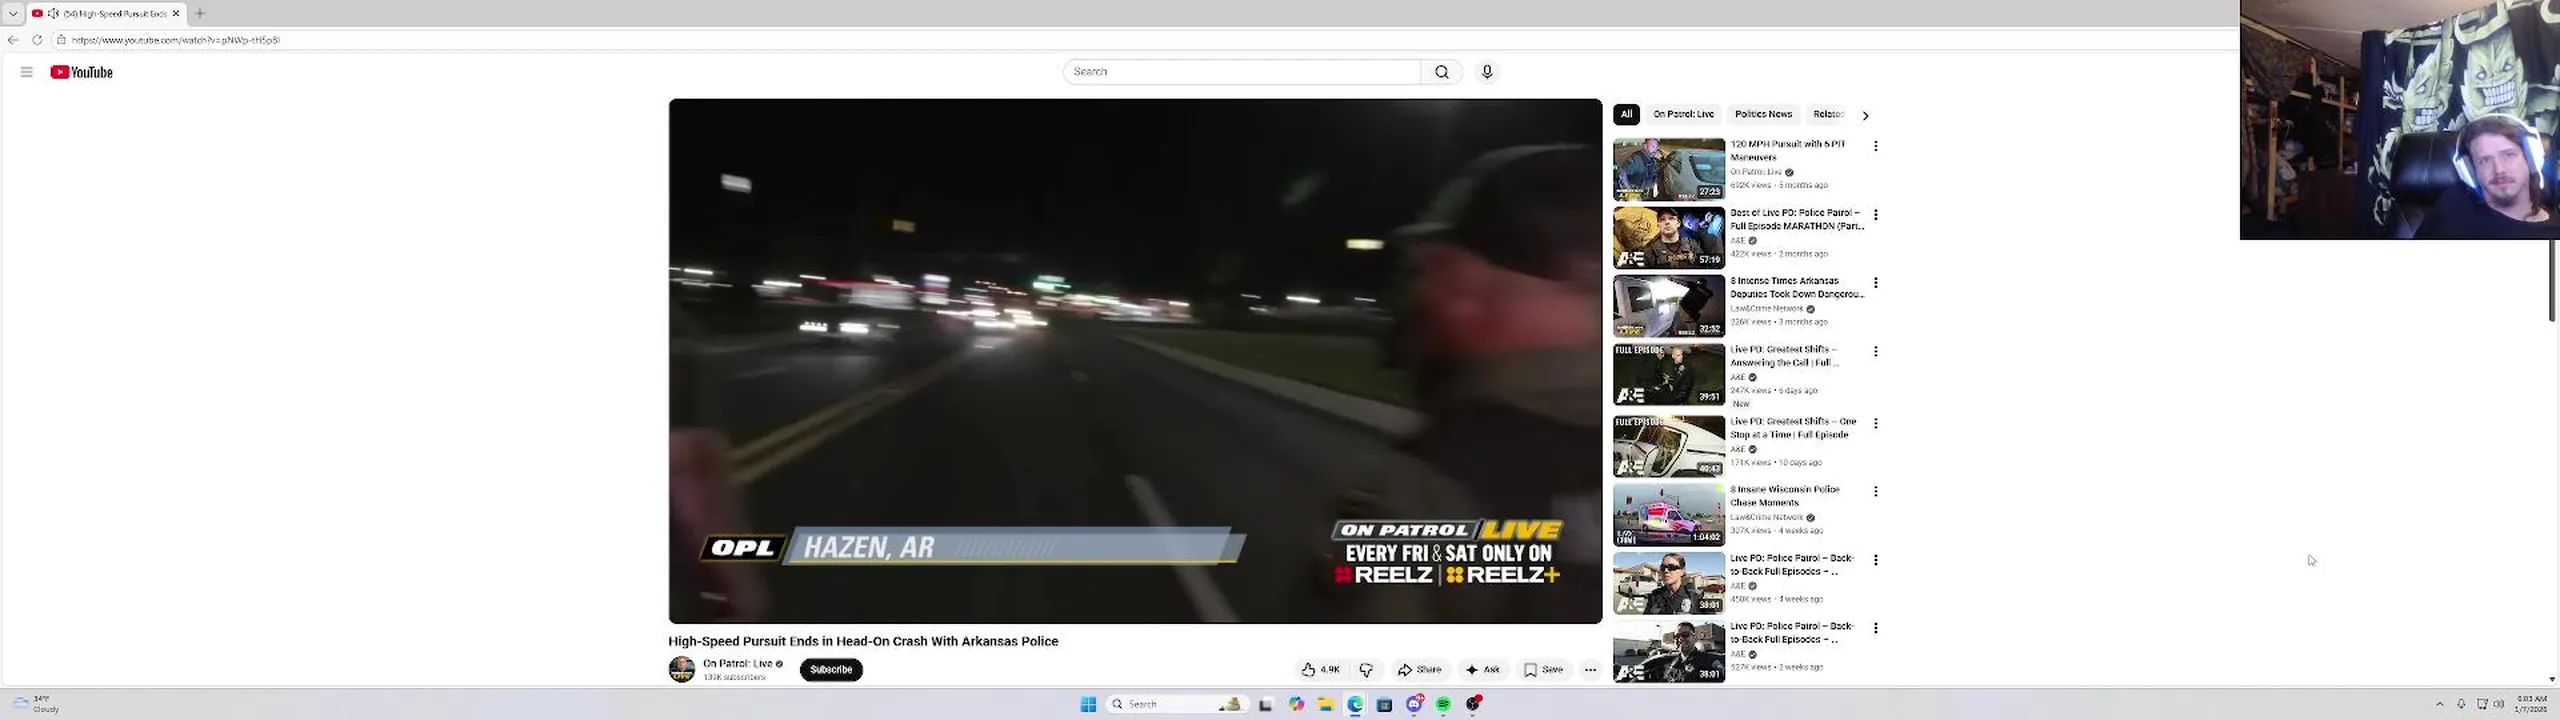Click the browser address bar URL
This screenshot has height=720, width=2560.
pos(175,40)
